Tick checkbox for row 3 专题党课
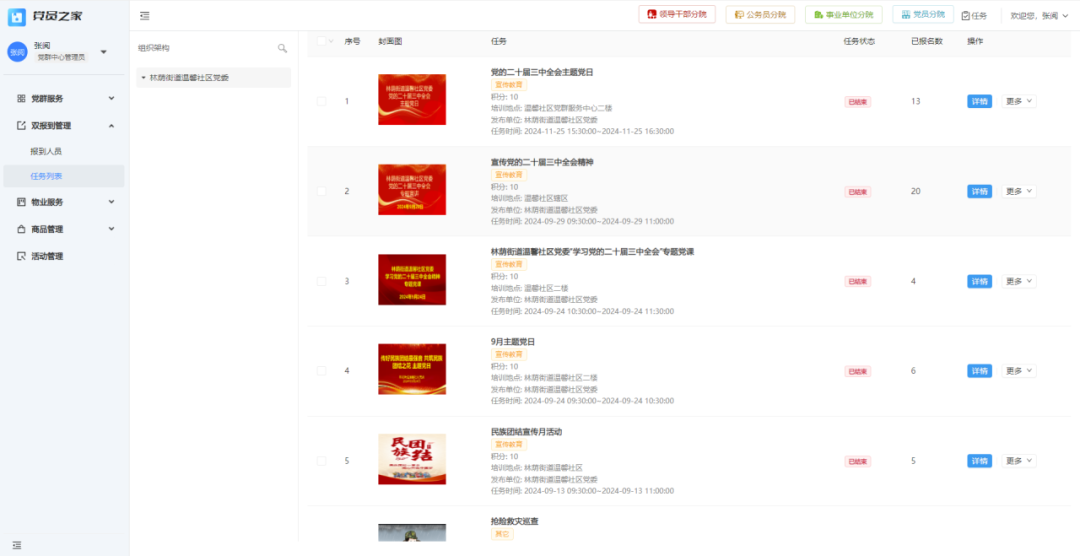This screenshot has width=1080, height=556. (321, 281)
